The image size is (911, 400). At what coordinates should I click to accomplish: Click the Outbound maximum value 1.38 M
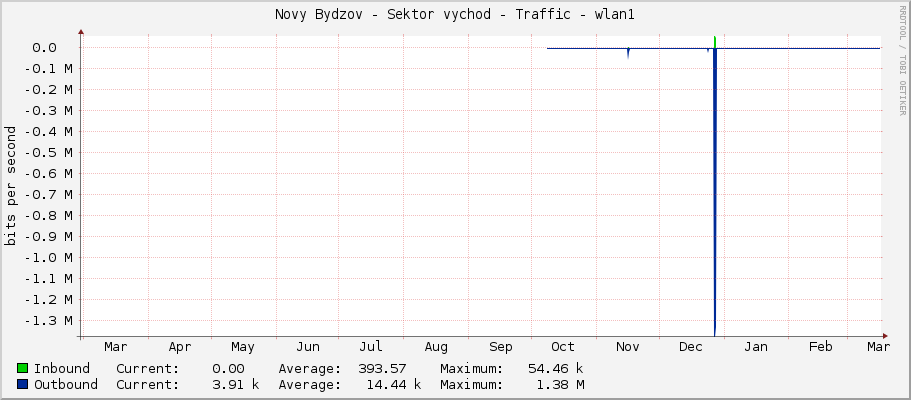coord(560,384)
